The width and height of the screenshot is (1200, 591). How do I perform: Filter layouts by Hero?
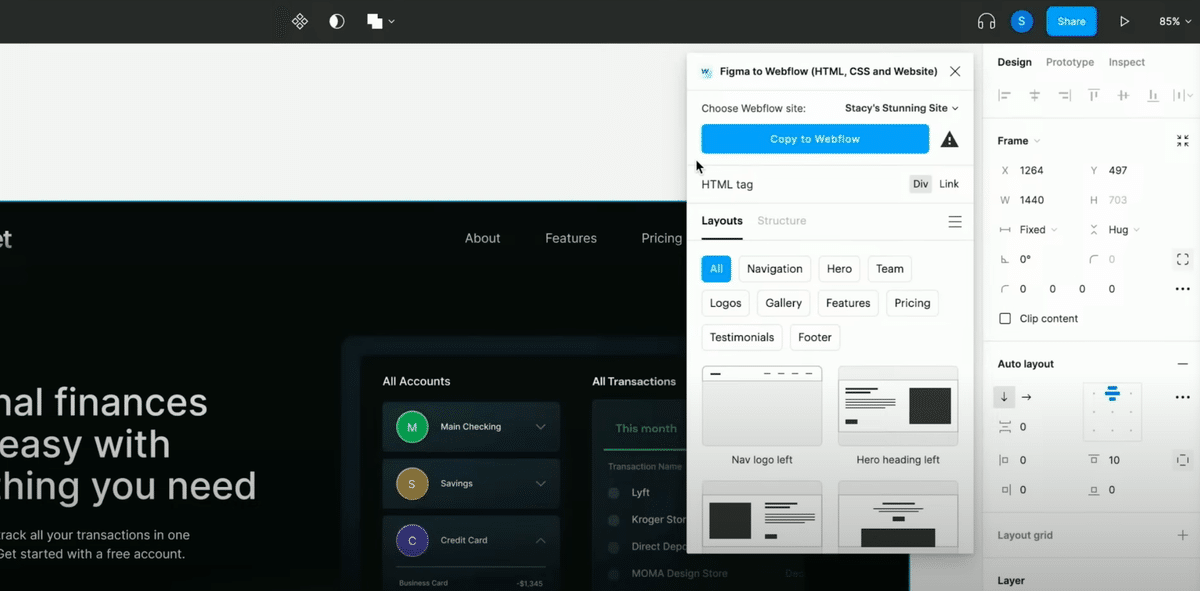[840, 269]
